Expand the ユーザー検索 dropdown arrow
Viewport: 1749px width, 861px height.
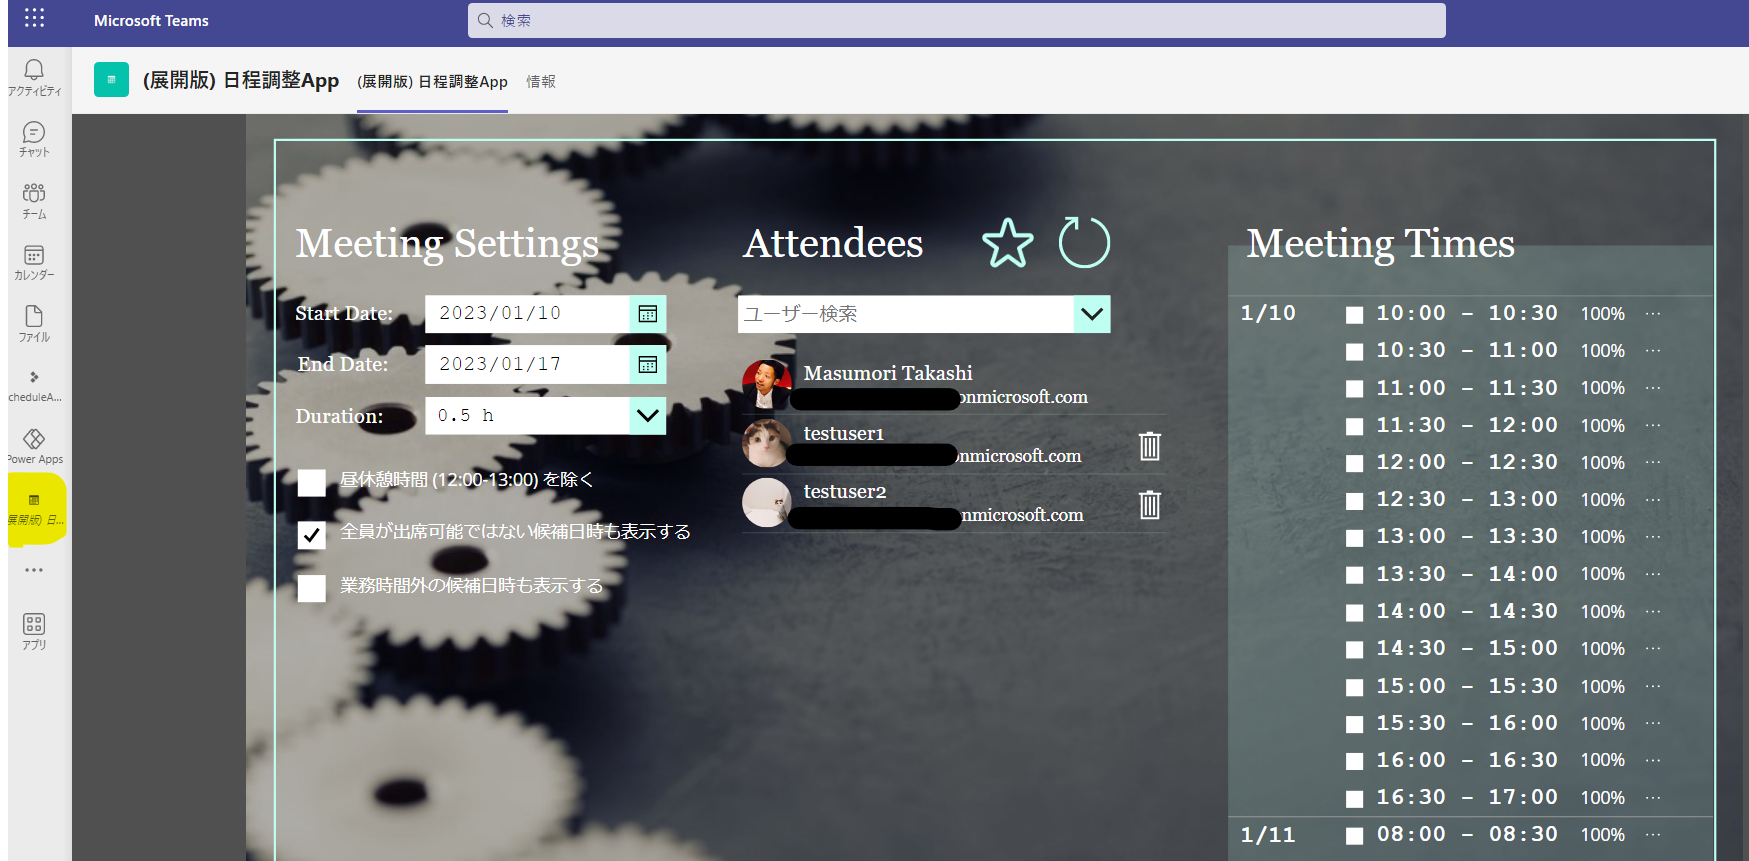pyautogui.click(x=1092, y=314)
